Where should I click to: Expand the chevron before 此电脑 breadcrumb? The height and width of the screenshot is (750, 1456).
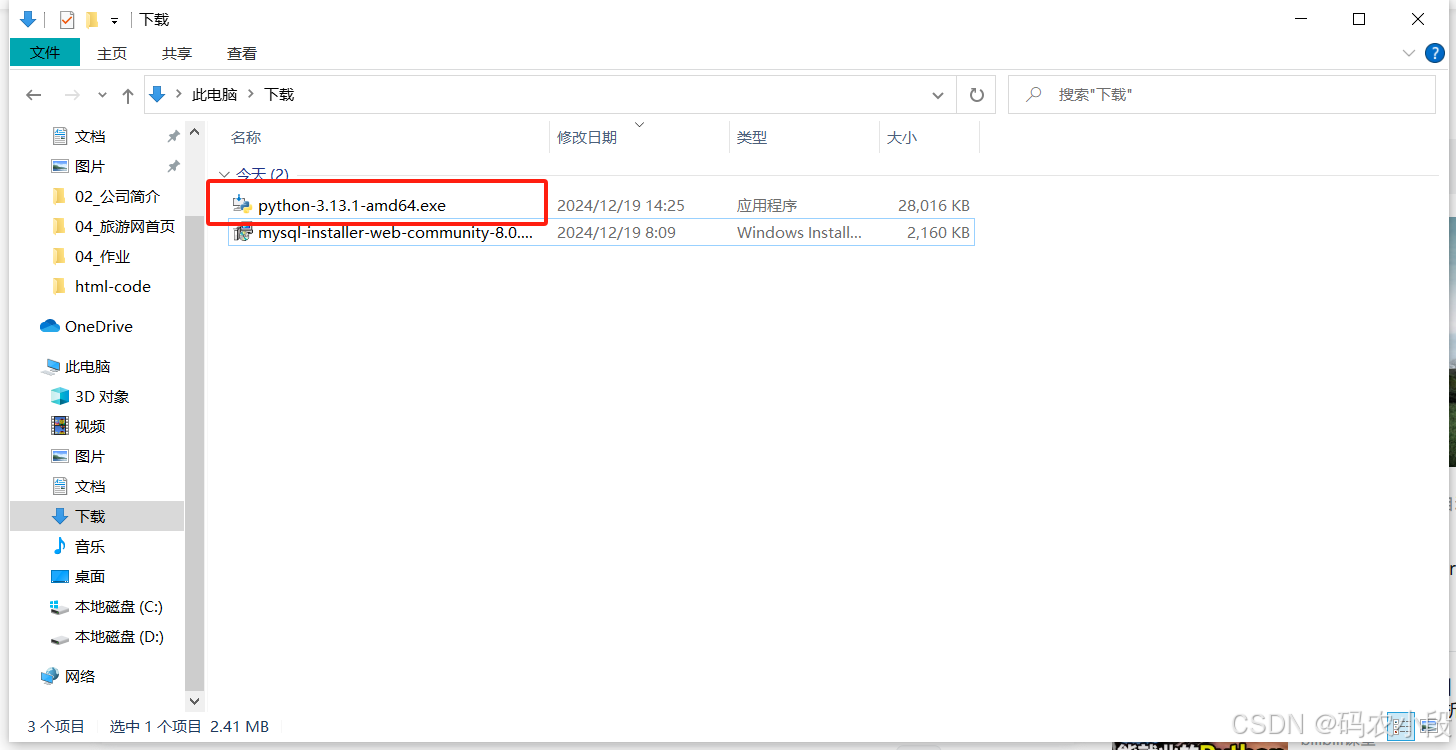click(179, 95)
